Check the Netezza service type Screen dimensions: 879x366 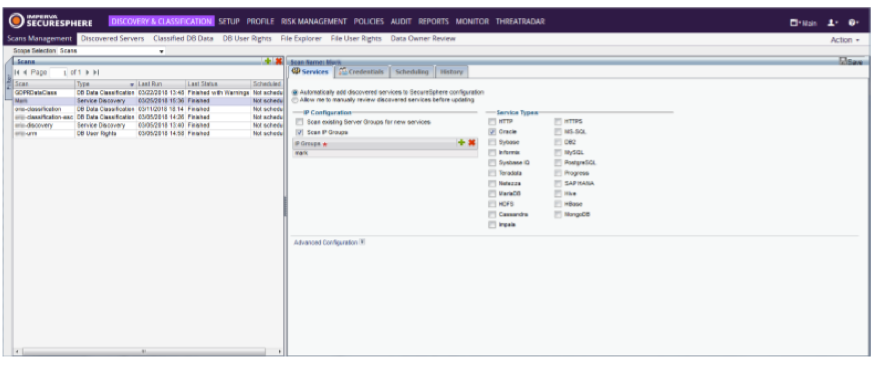pos(492,183)
